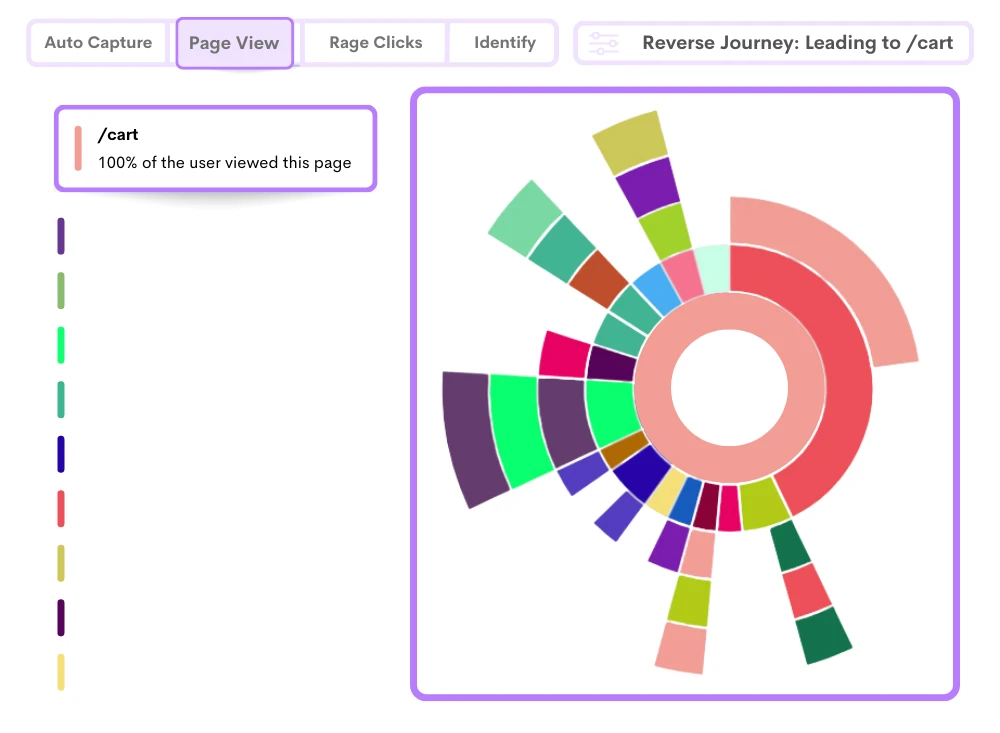Click the topmost purple legend swatch in the sidebar
This screenshot has height=733, width=1000.
pos(61,236)
